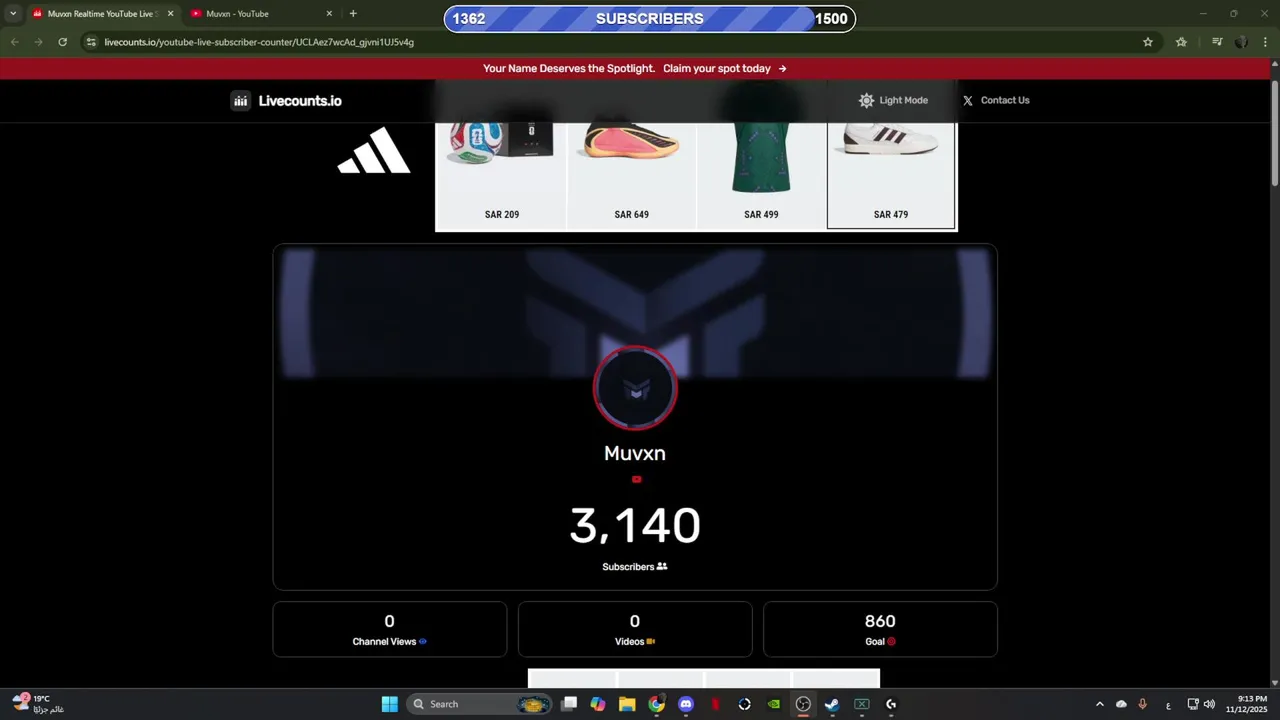Click the Goal 860 stat card
The height and width of the screenshot is (720, 1280).
(x=880, y=629)
